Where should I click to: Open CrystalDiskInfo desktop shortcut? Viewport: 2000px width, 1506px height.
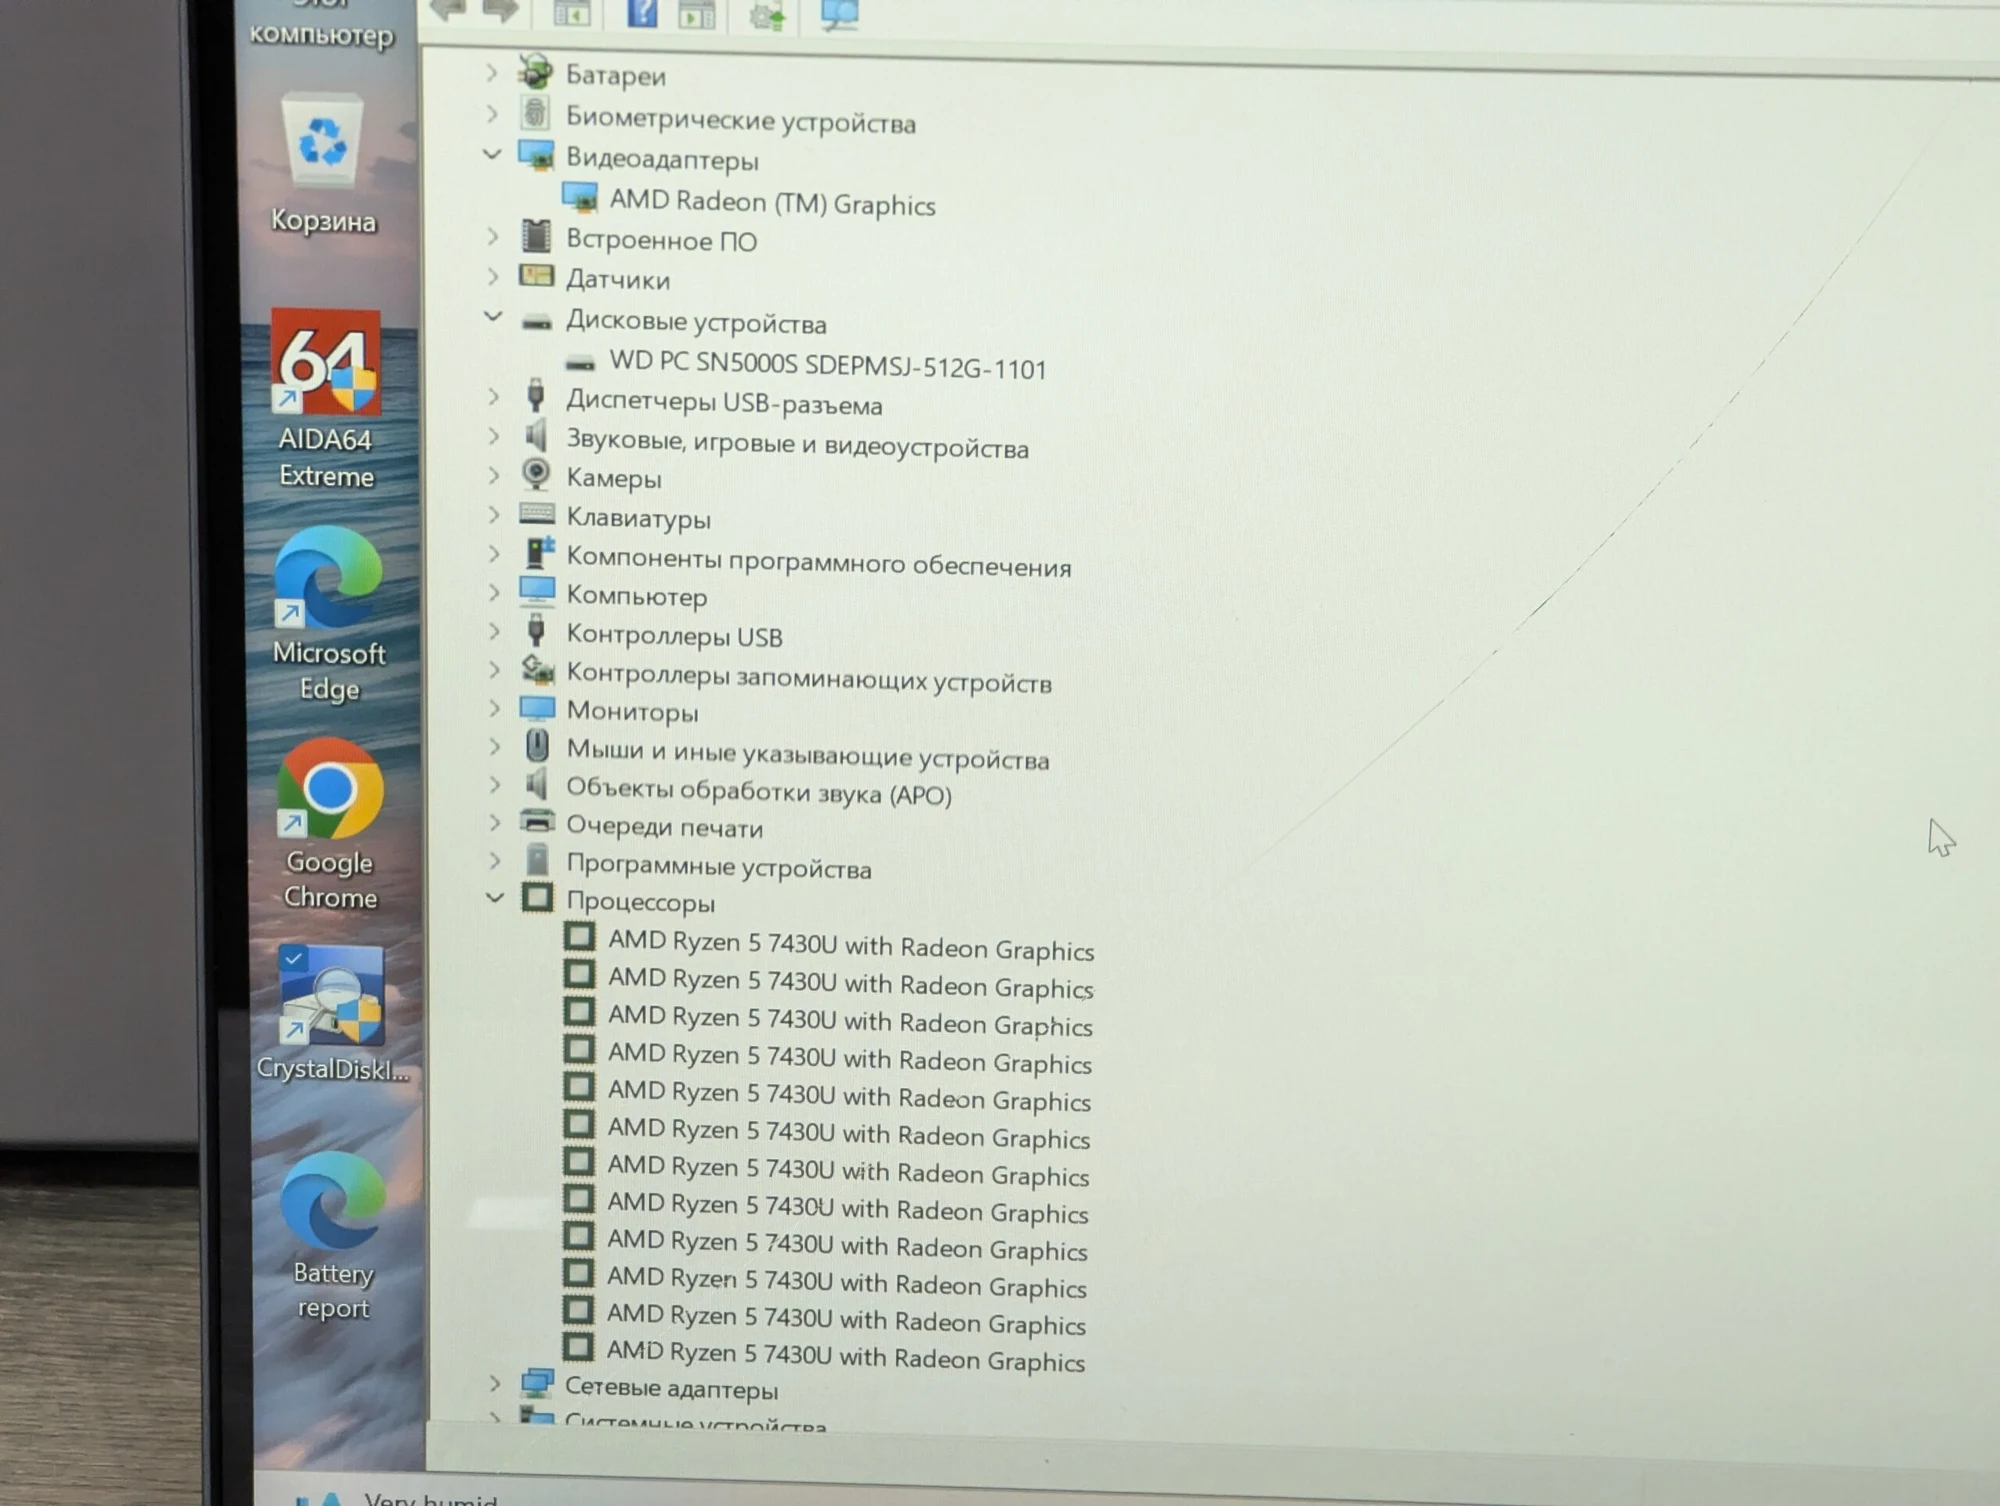click(332, 1012)
